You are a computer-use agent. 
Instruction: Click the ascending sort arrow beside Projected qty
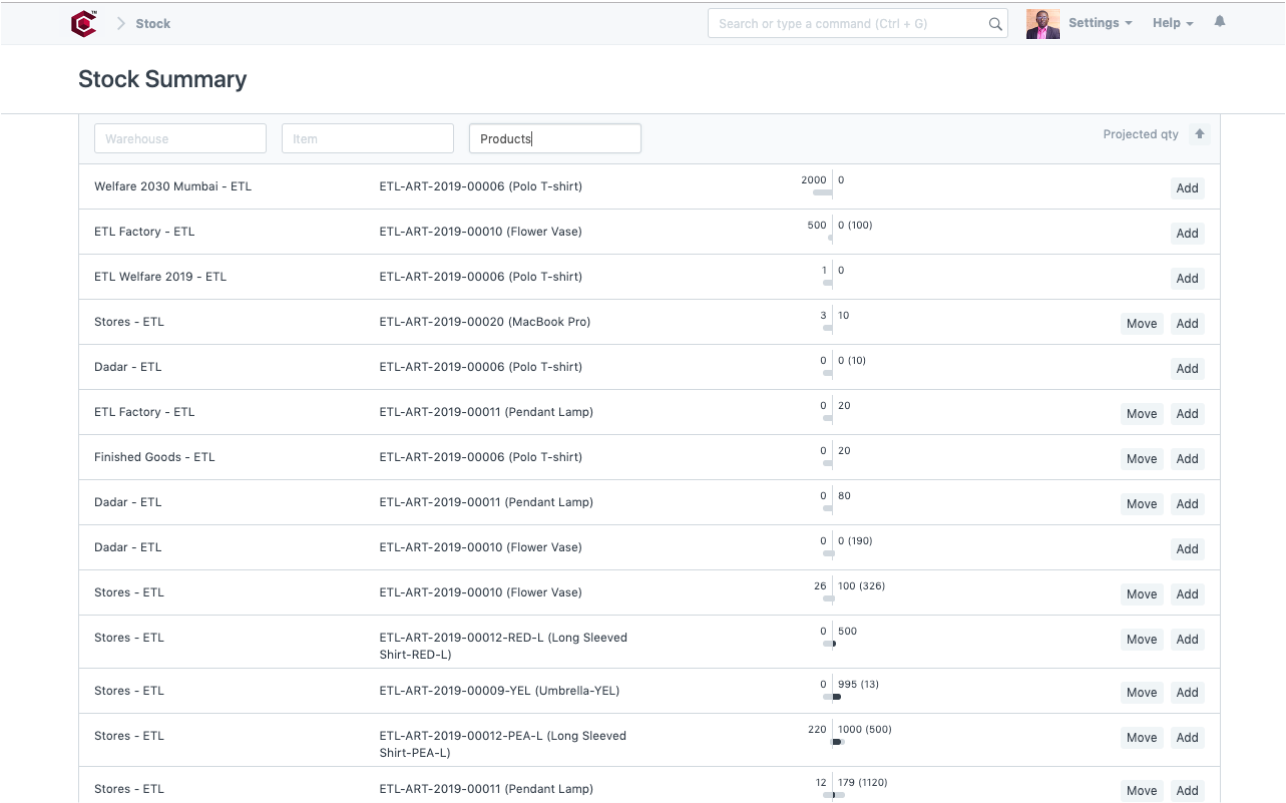point(1199,133)
